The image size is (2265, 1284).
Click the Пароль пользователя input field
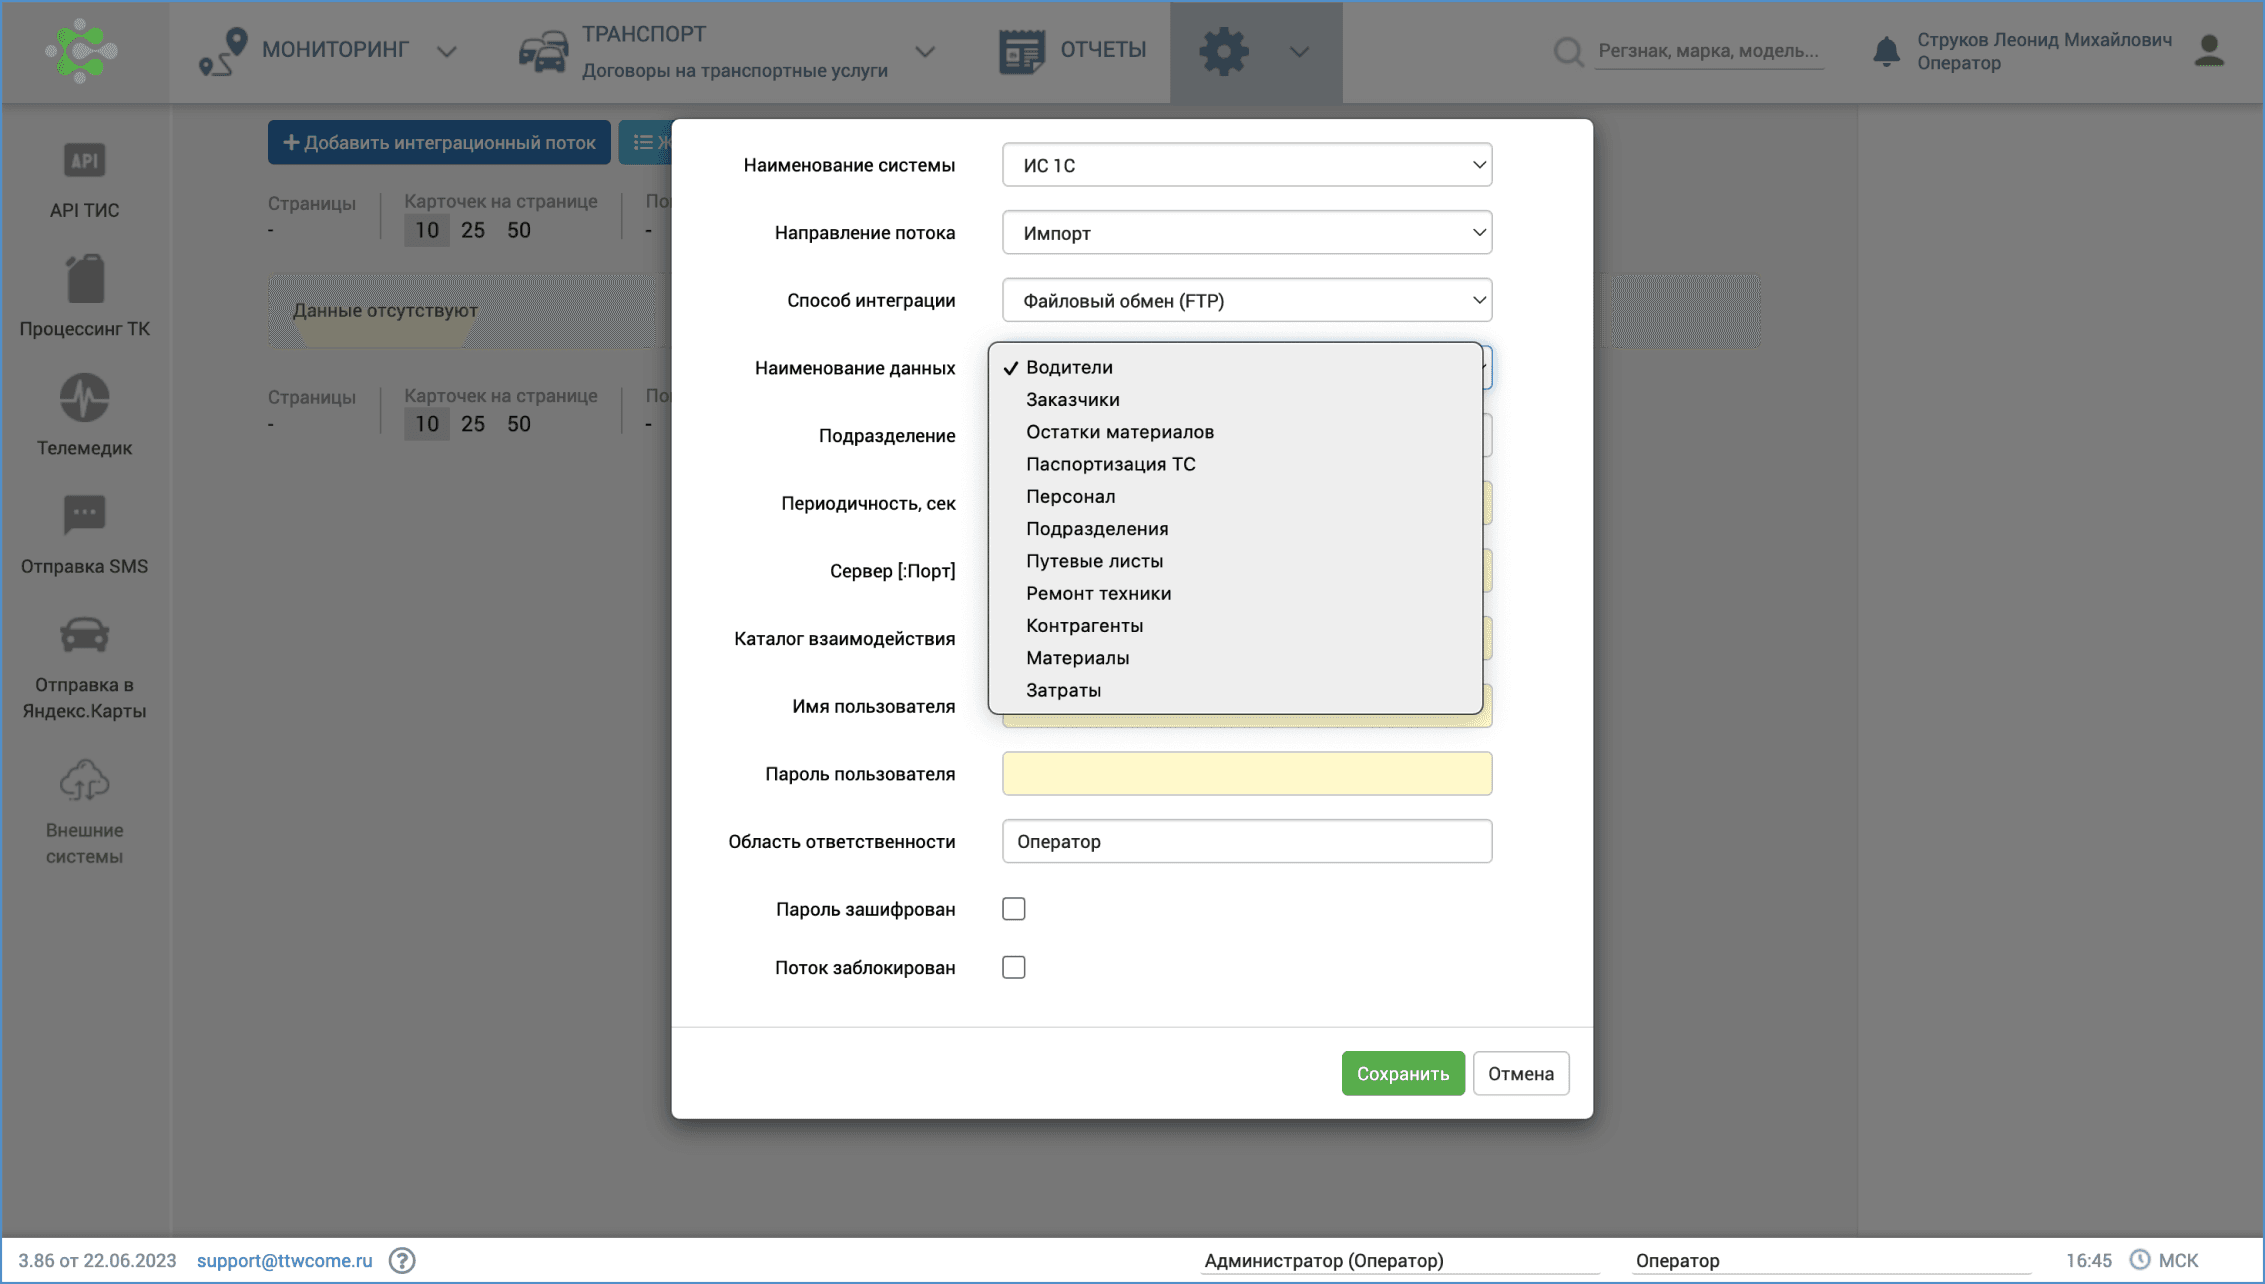[1246, 773]
